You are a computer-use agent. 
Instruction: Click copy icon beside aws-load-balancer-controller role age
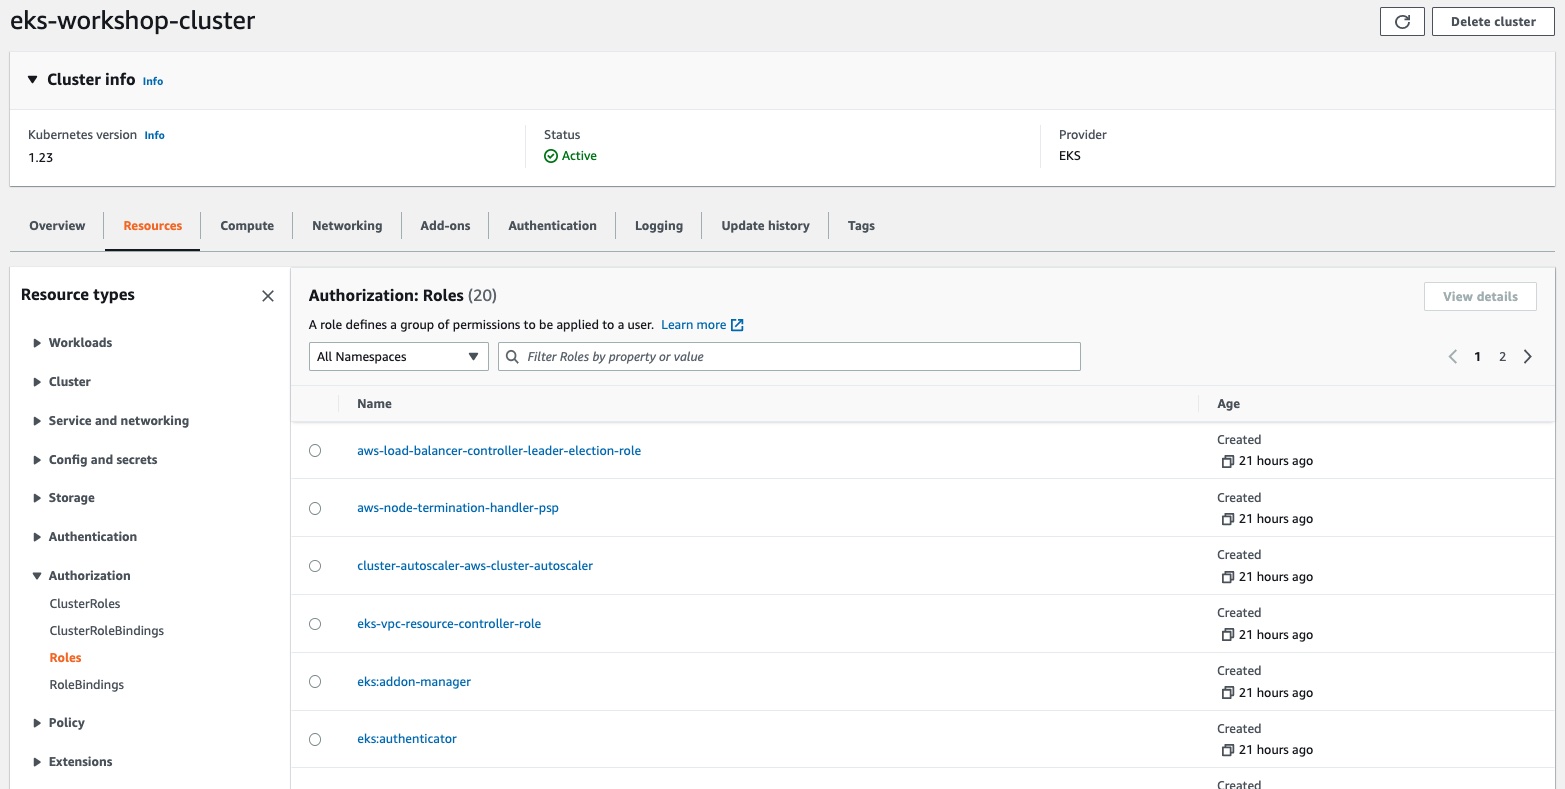1227,462
